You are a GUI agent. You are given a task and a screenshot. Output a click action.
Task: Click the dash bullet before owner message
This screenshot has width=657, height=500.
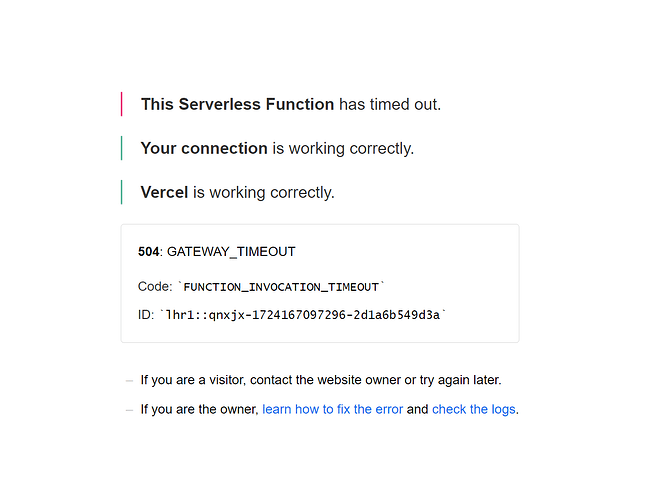(x=129, y=410)
